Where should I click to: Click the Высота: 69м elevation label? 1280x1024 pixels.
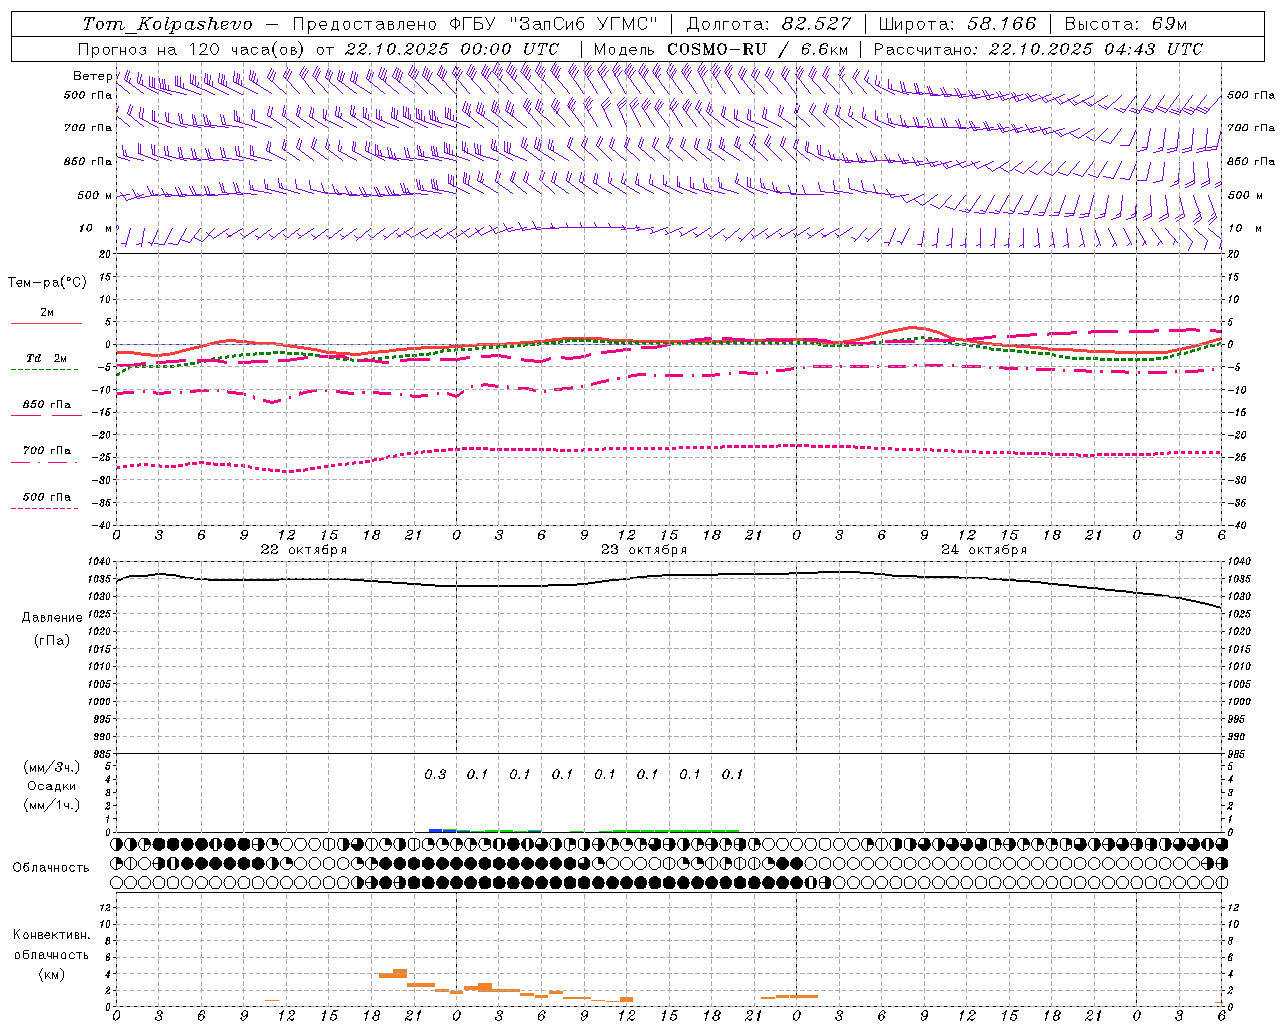pyautogui.click(x=1126, y=24)
